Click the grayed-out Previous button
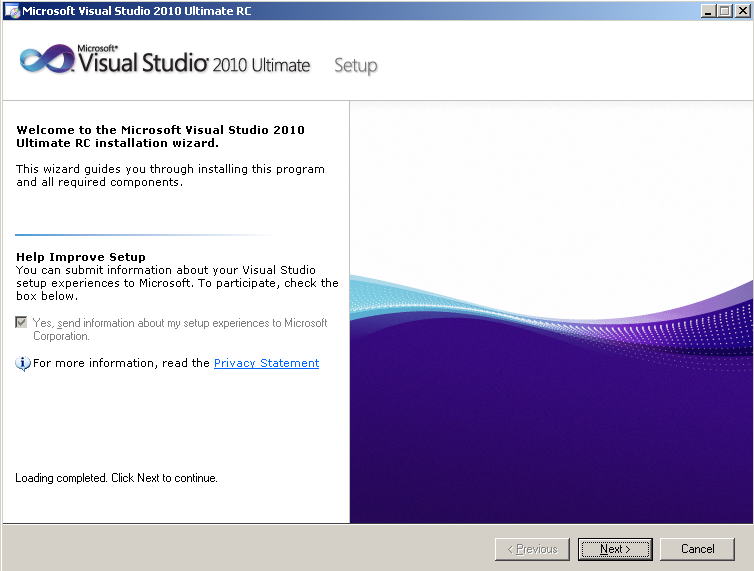 tap(532, 549)
